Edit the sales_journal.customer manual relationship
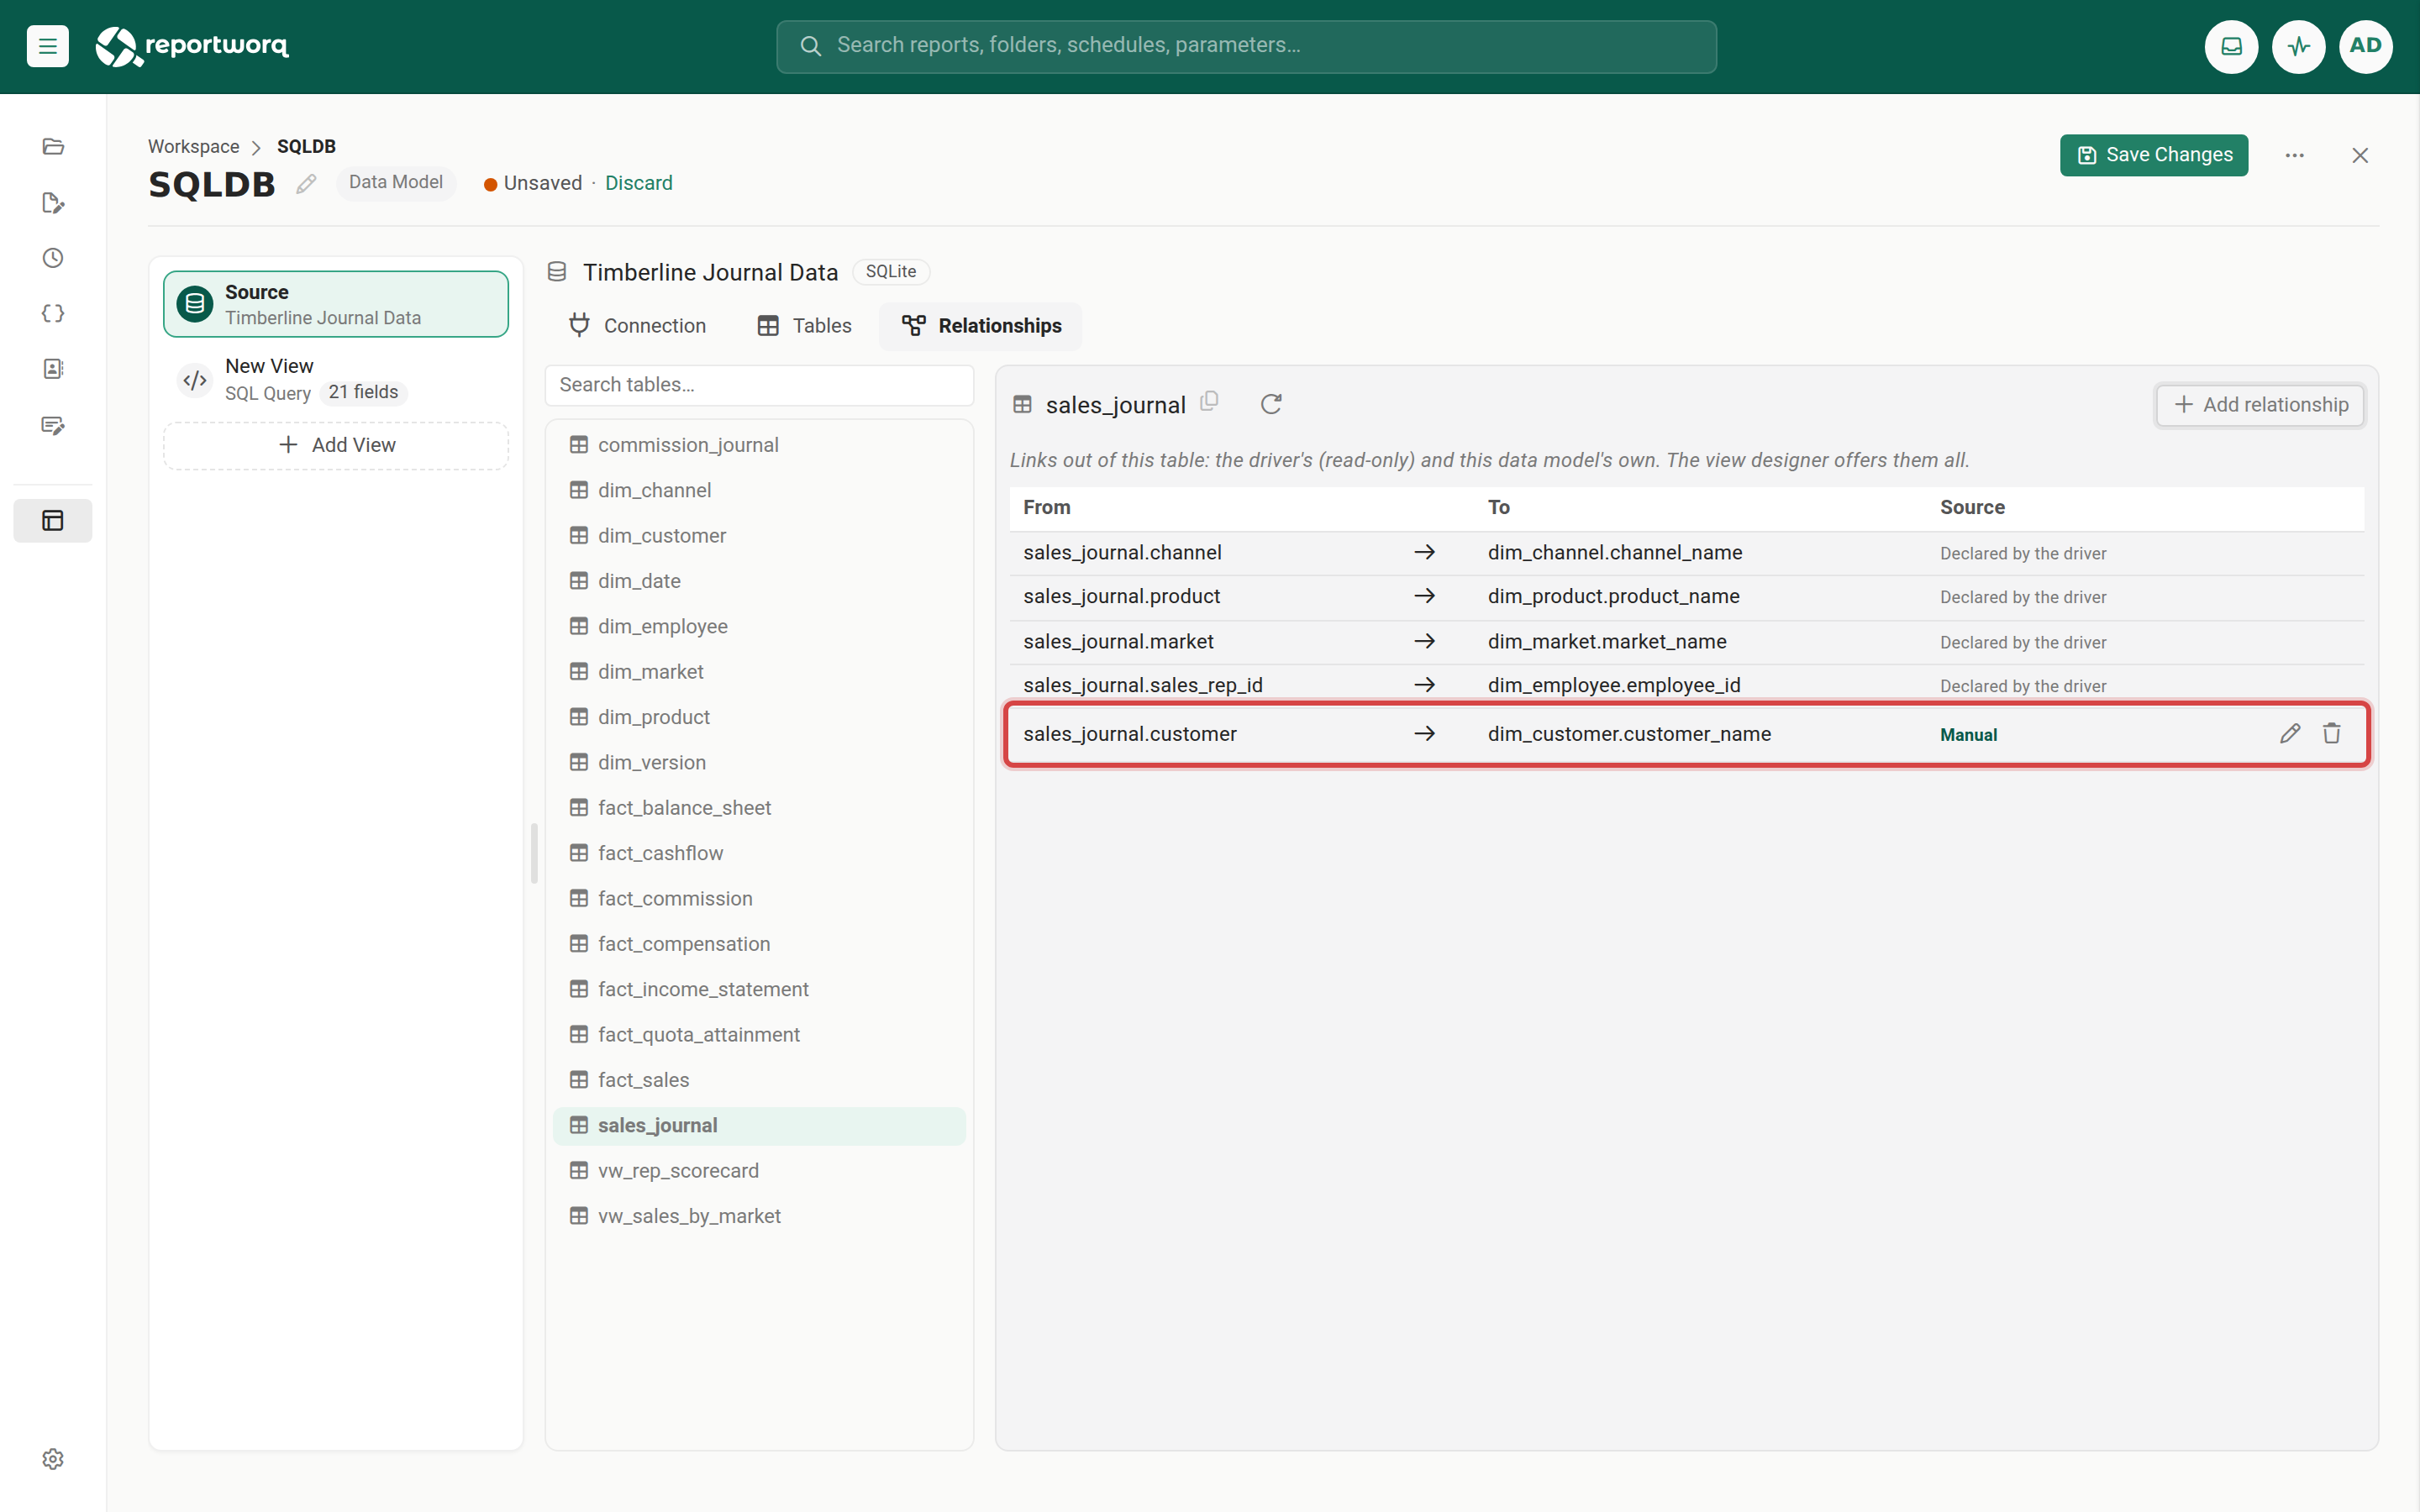This screenshot has height=1512, width=2420. point(2290,733)
